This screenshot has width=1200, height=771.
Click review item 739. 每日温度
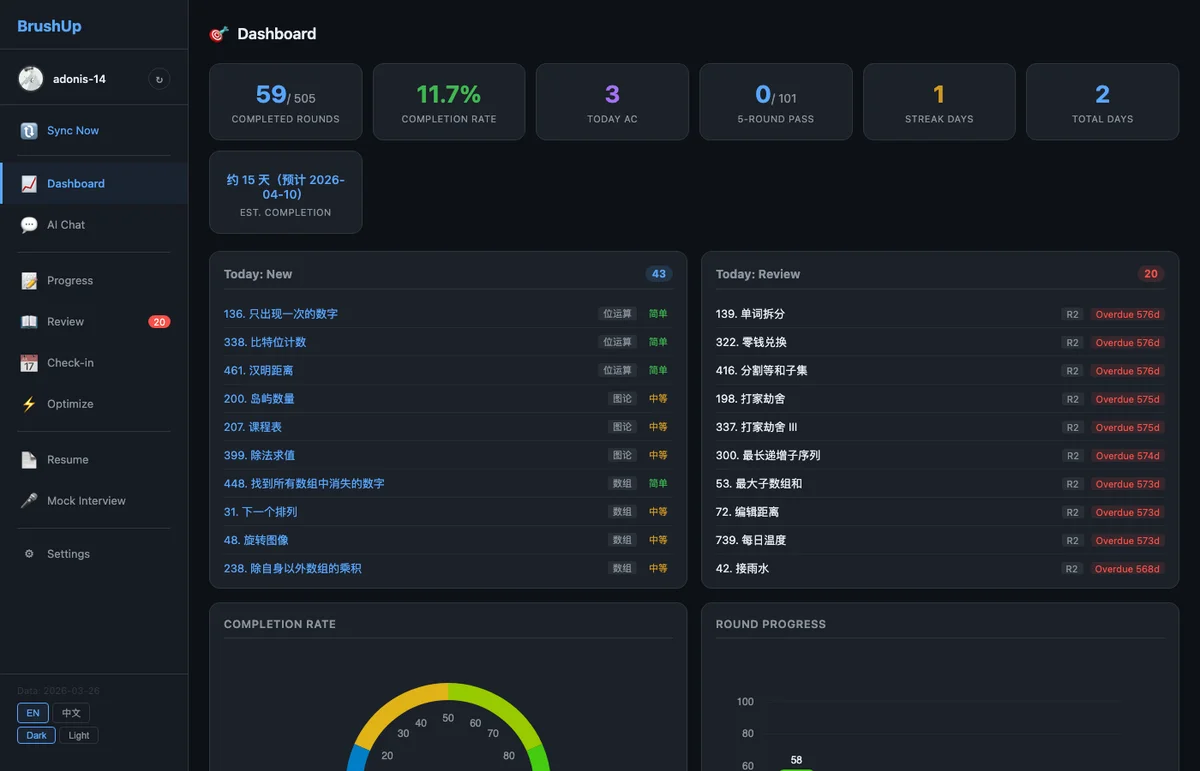751,540
